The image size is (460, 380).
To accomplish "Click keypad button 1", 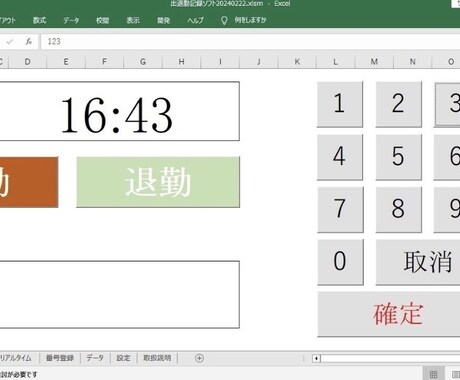I will pos(340,104).
